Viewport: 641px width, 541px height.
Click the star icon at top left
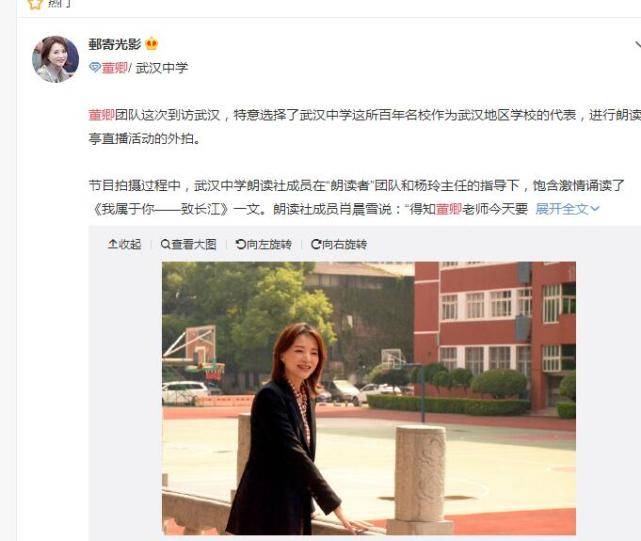click(x=36, y=4)
